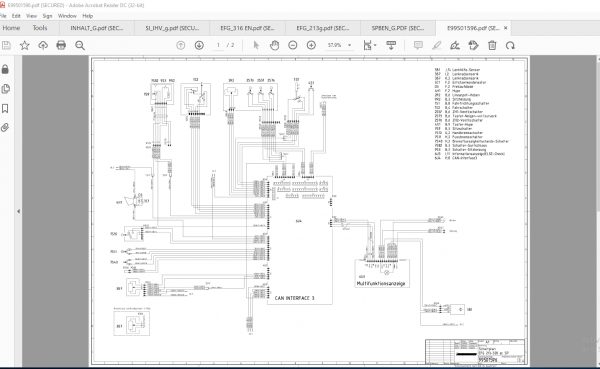Click the stamp tool icon

tap(473, 45)
